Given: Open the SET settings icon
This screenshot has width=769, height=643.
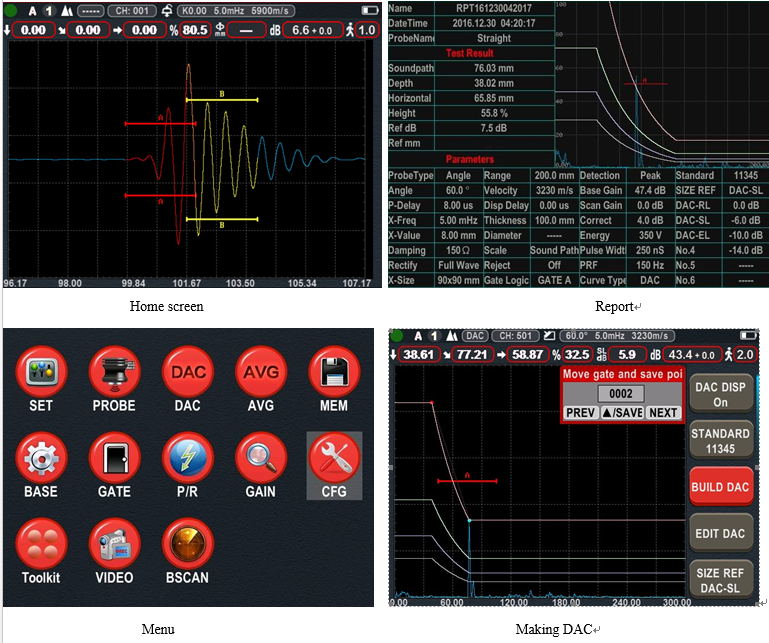Looking at the screenshot, I should [x=41, y=374].
